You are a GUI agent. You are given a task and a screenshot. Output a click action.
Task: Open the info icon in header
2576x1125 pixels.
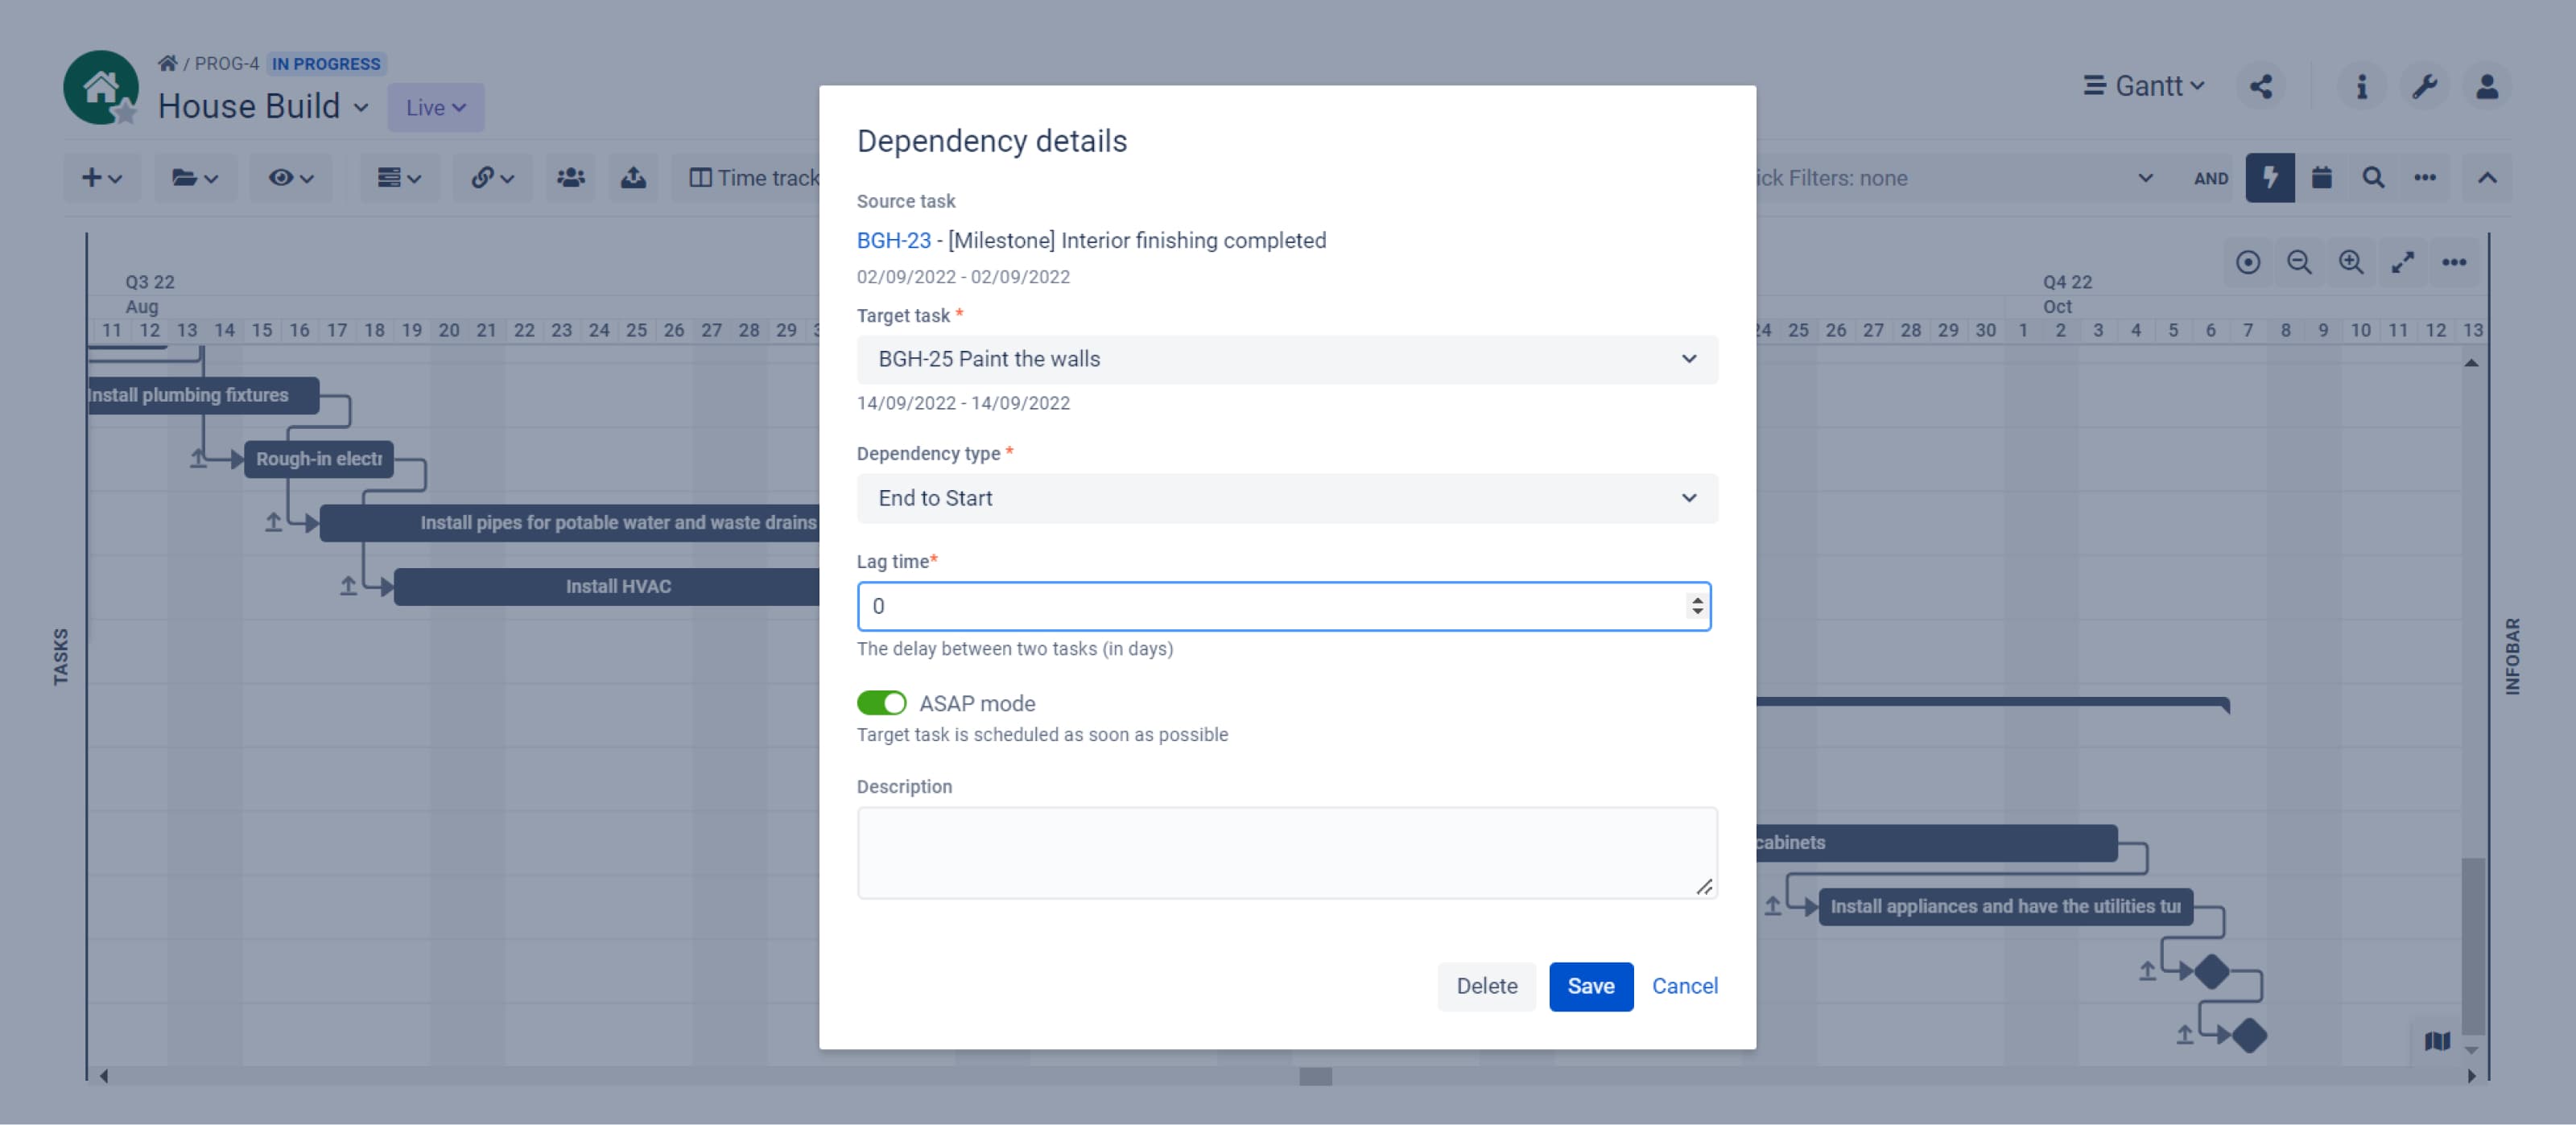2362,86
